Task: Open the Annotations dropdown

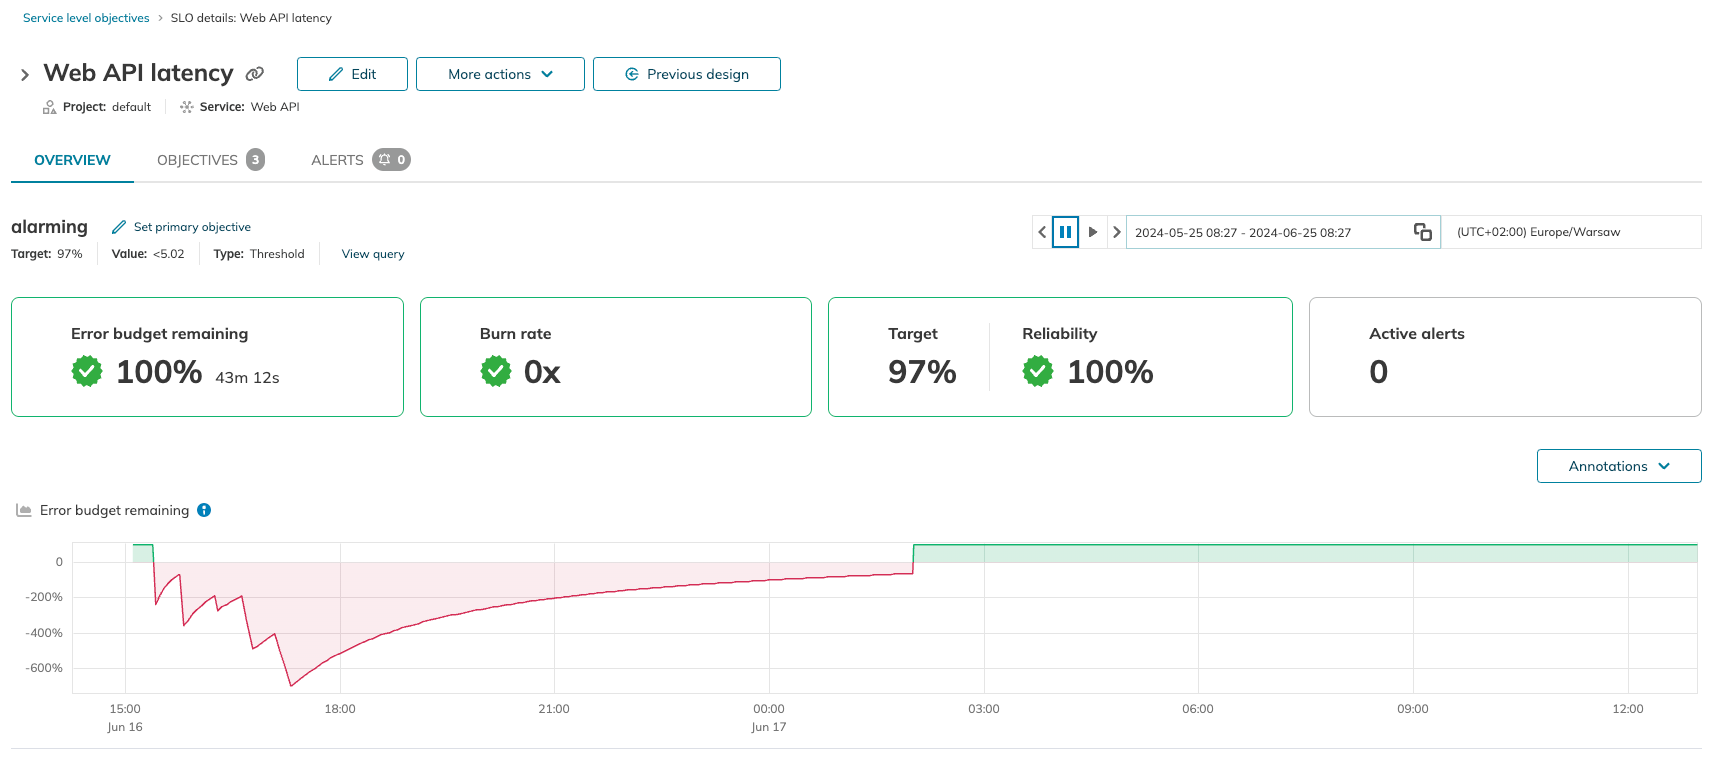Action: tap(1619, 466)
